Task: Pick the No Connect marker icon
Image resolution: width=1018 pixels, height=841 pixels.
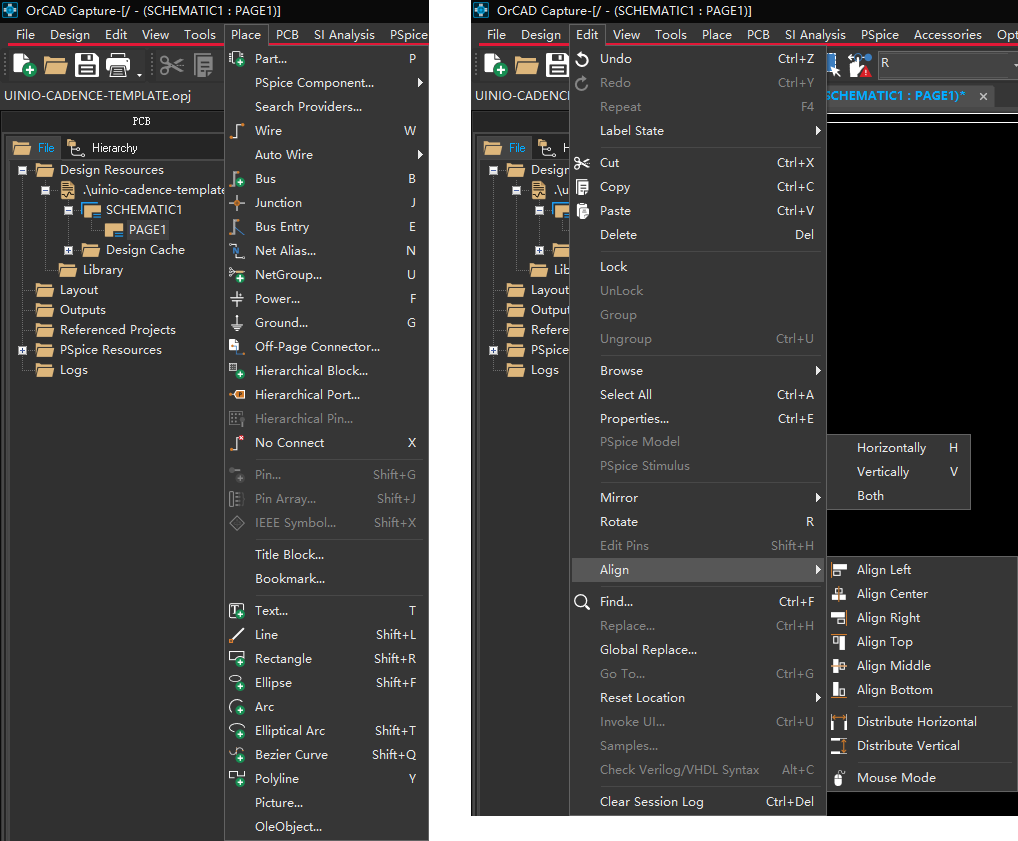Action: point(237,443)
